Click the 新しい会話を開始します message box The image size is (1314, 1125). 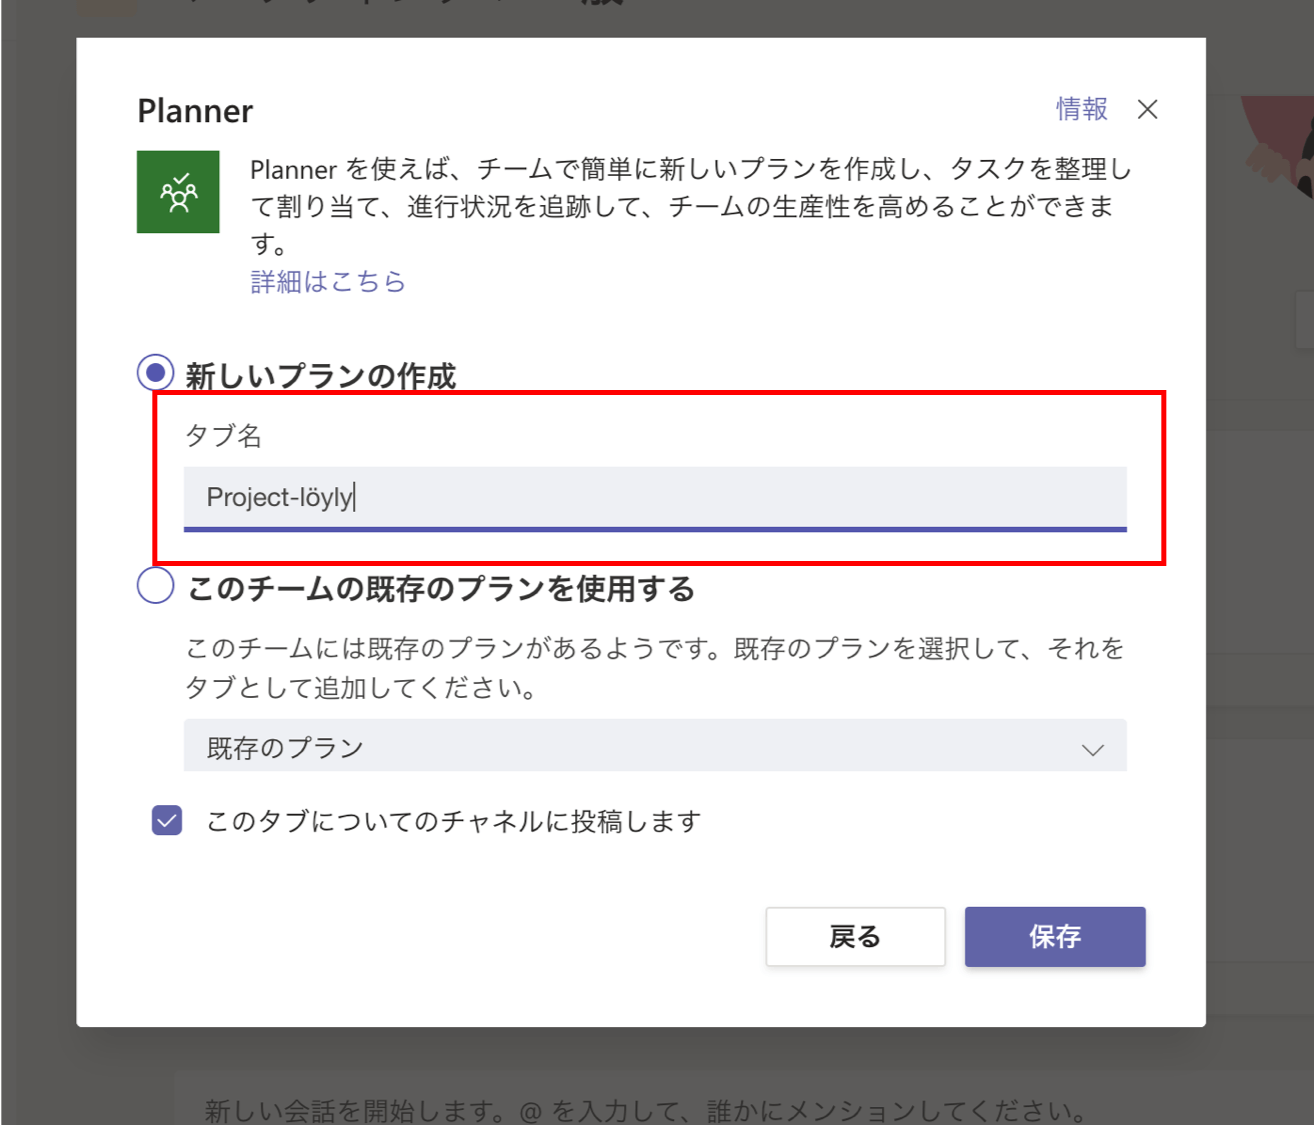pos(645,1110)
